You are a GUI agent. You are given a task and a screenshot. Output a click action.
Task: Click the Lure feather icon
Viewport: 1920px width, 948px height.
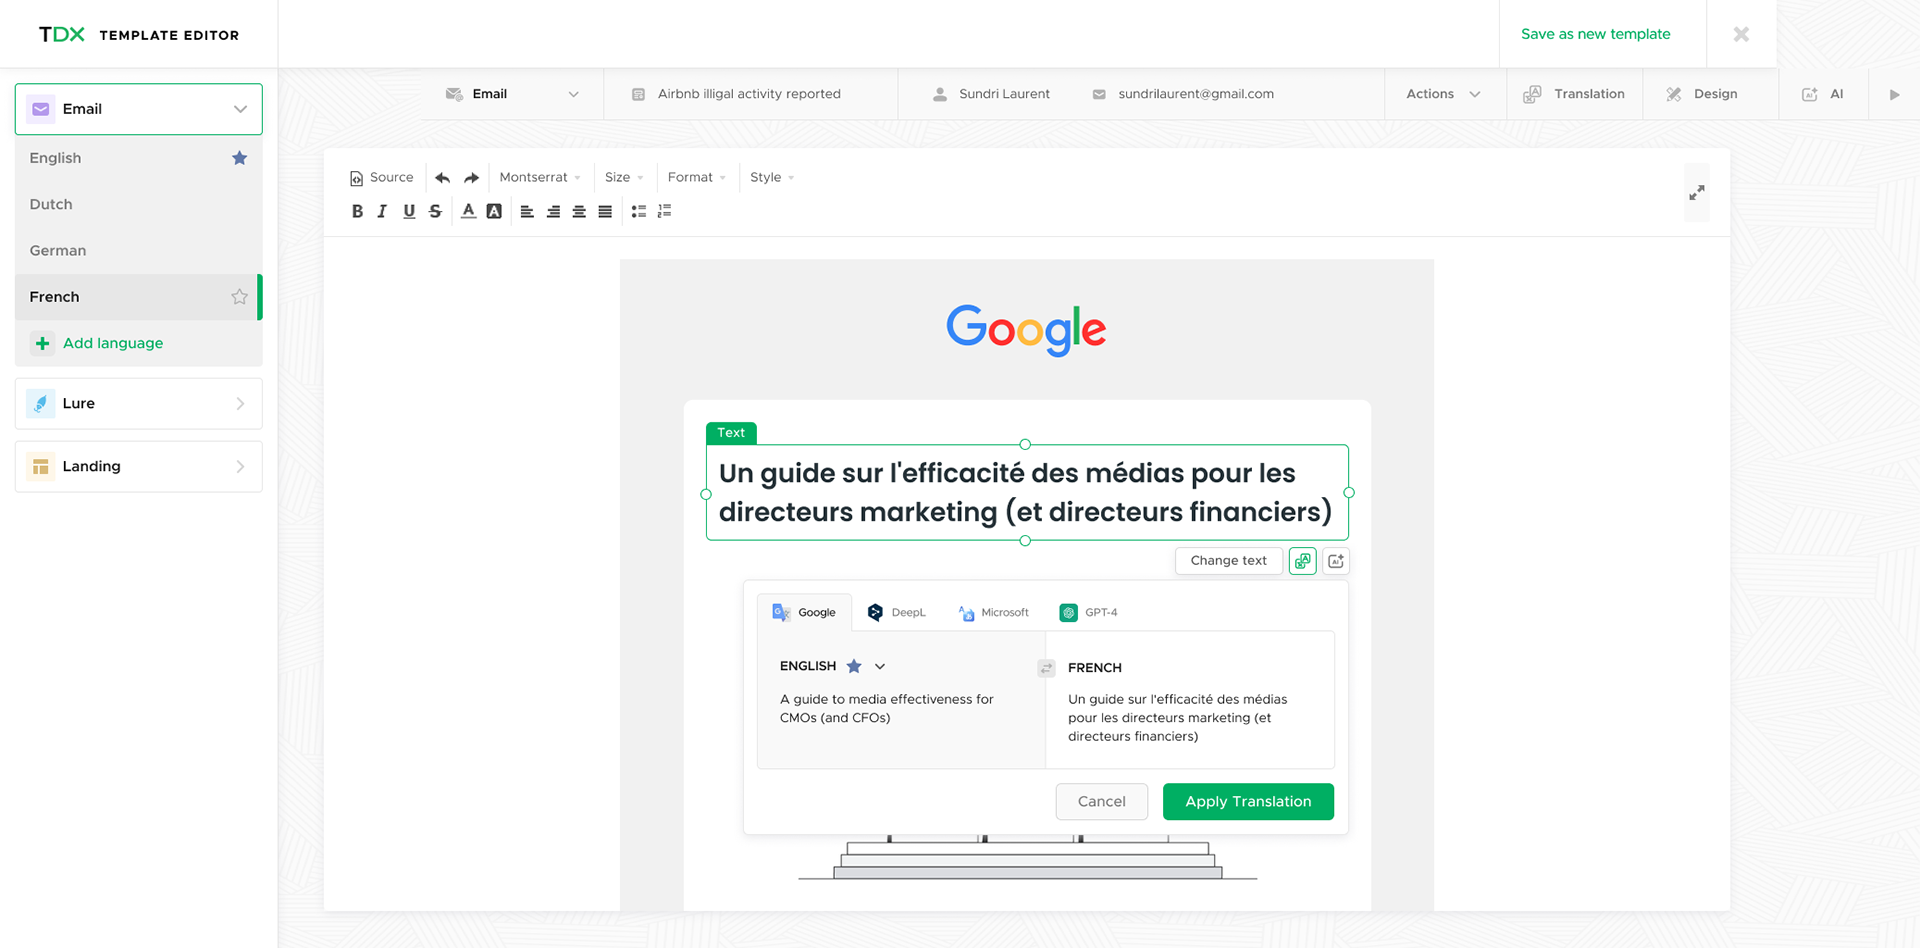tap(40, 403)
